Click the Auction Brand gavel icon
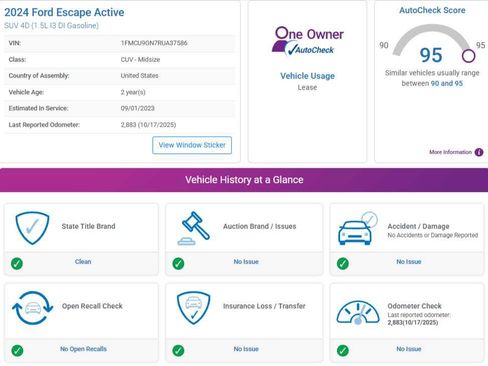Screen dimensions: 488x366 click(194, 228)
